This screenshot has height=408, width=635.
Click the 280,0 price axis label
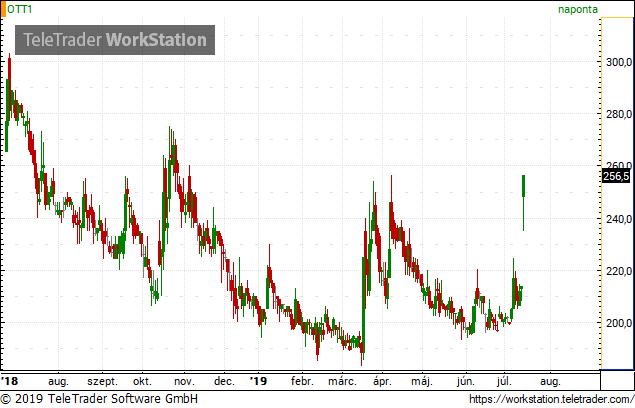tap(618, 114)
